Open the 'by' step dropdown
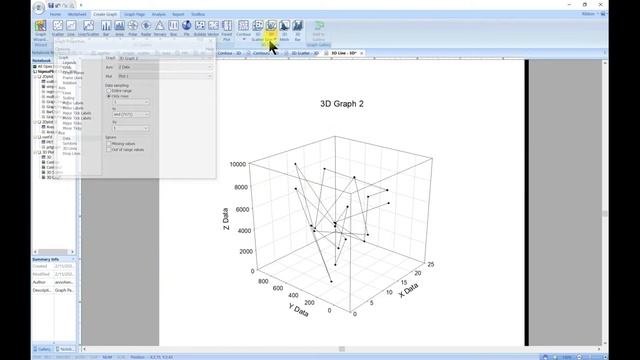This screenshot has width=640, height=360. pos(131,129)
